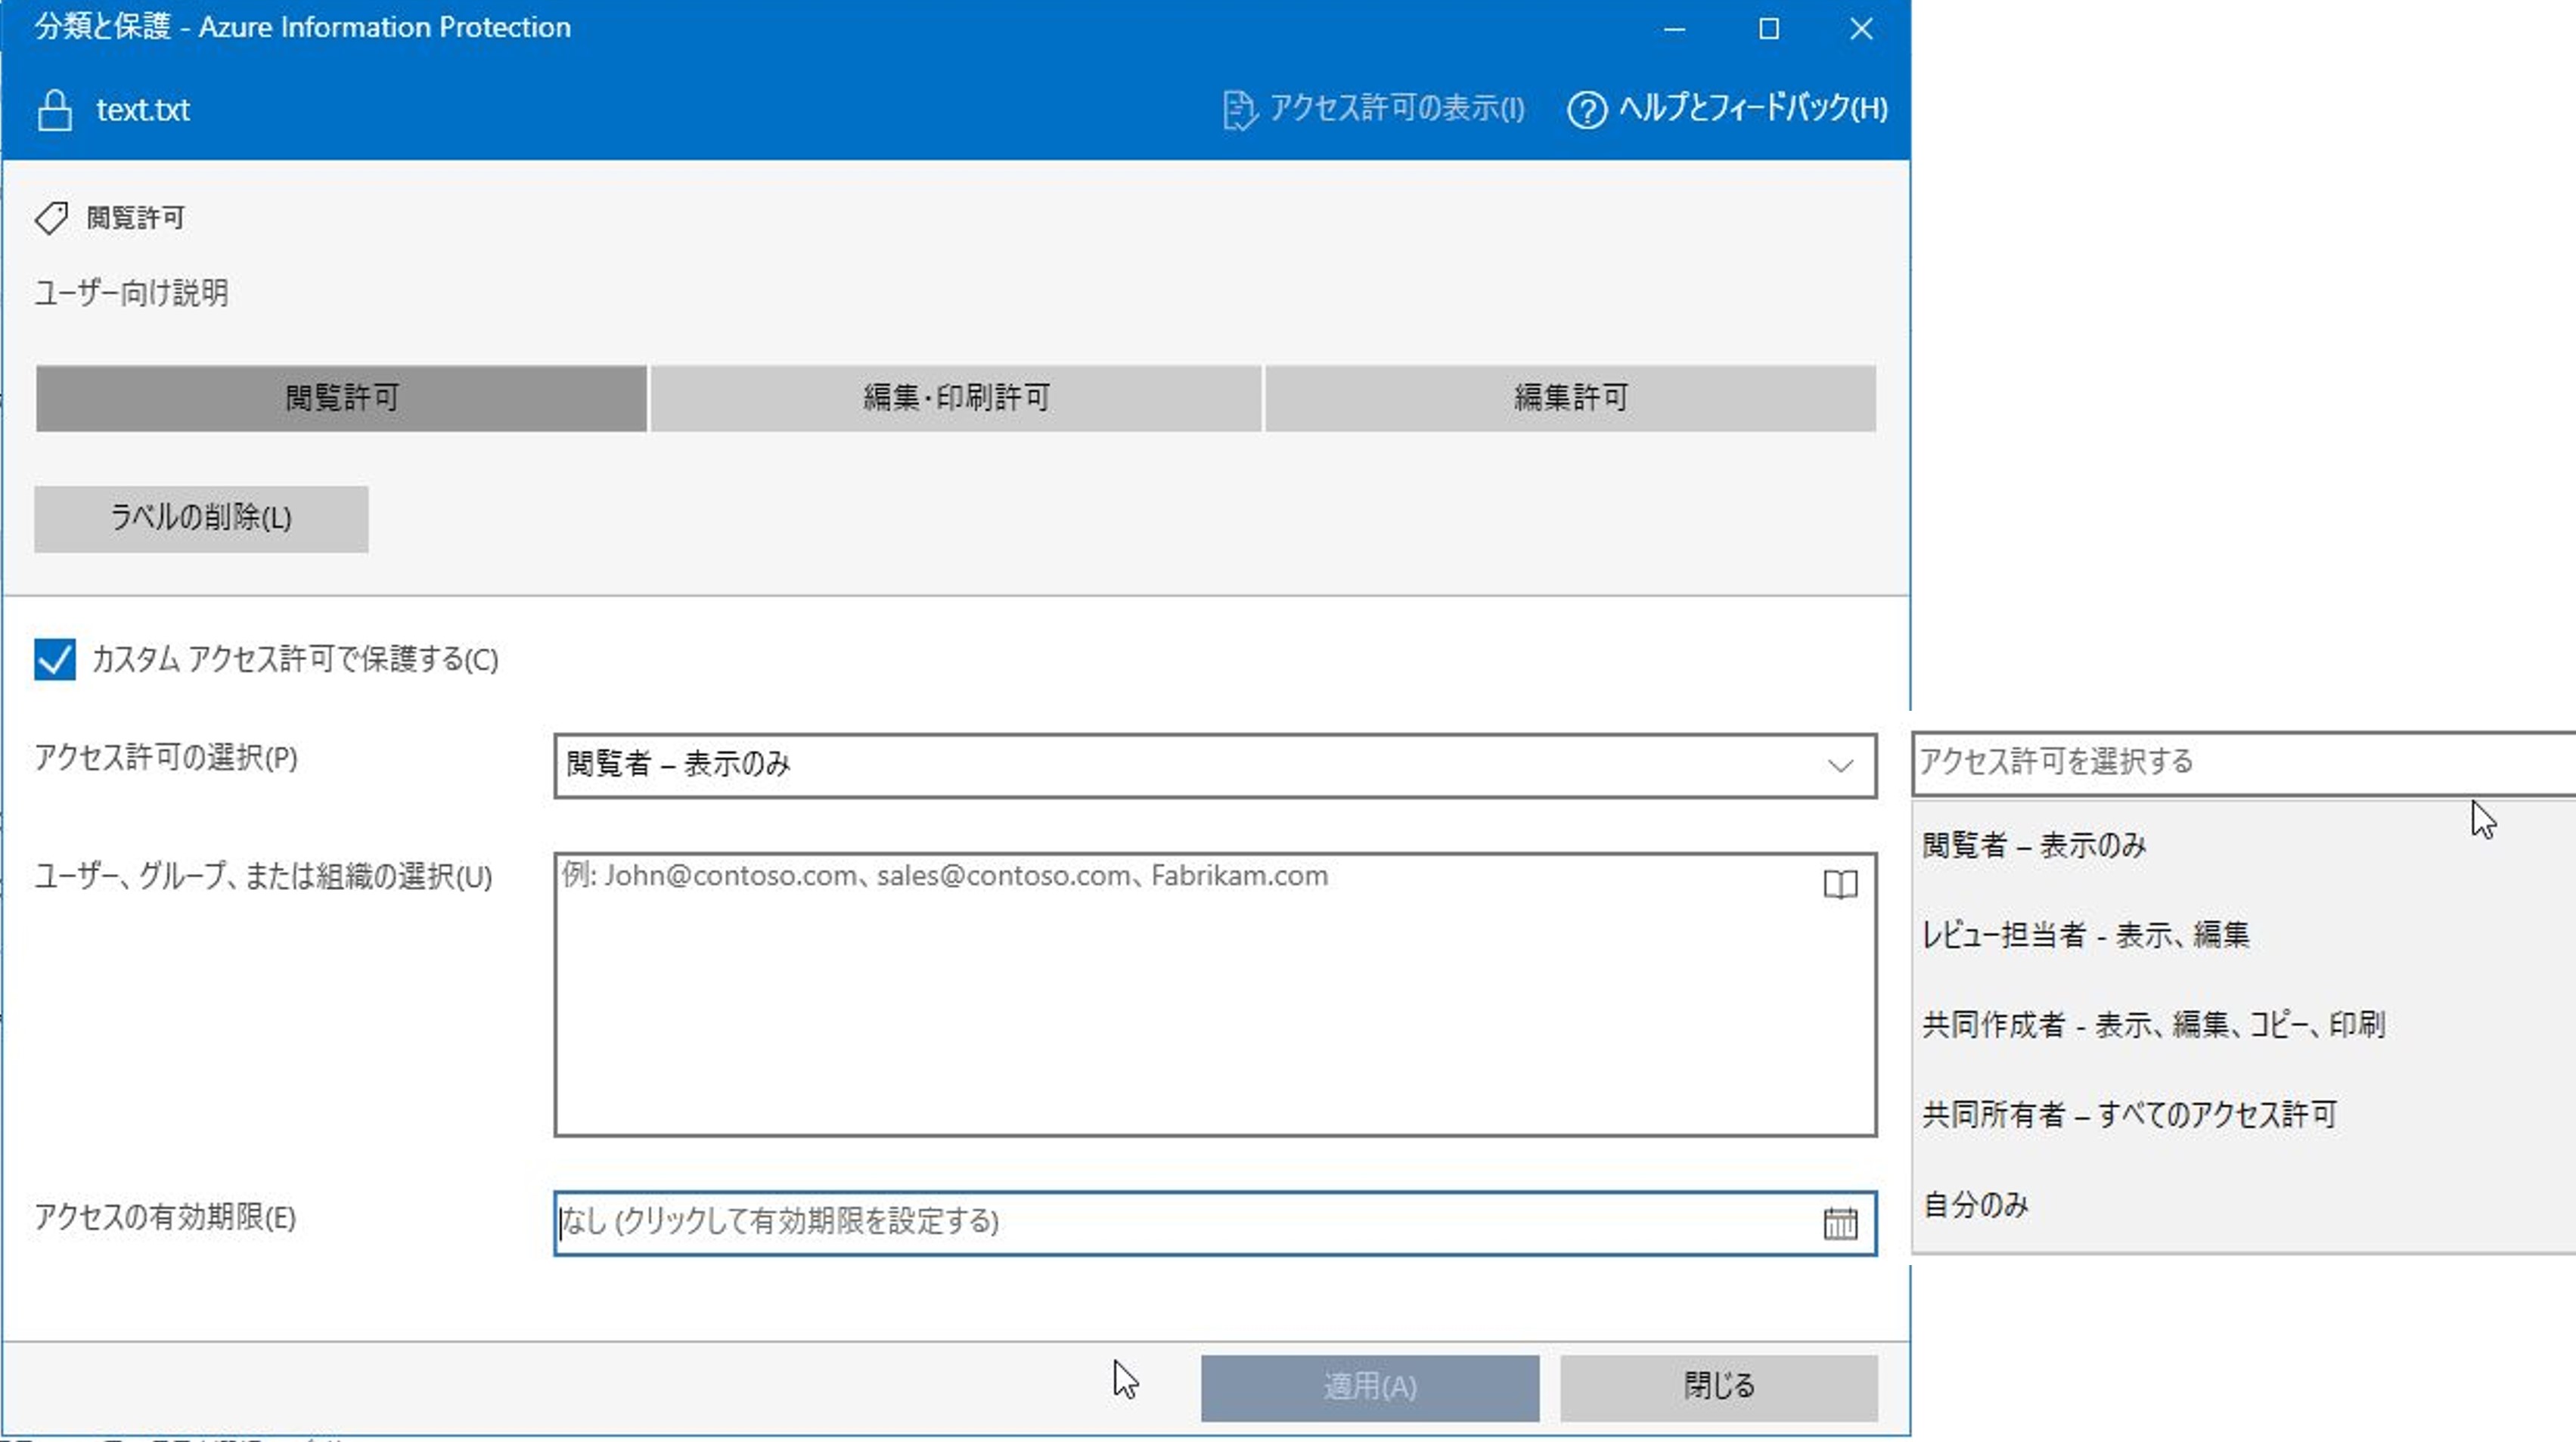Choose 共同作成者 option from list
Image resolution: width=2576 pixels, height=1442 pixels.
[x=2243, y=1025]
